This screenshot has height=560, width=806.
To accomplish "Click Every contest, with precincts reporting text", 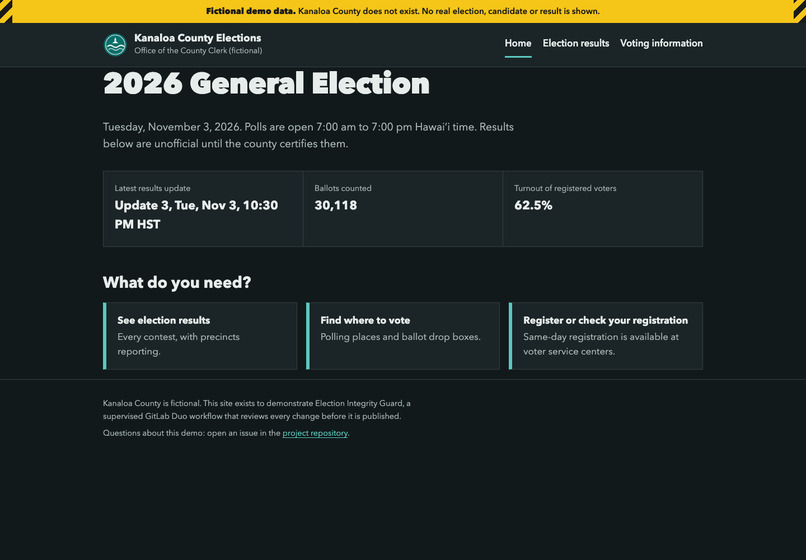I will tap(178, 344).
